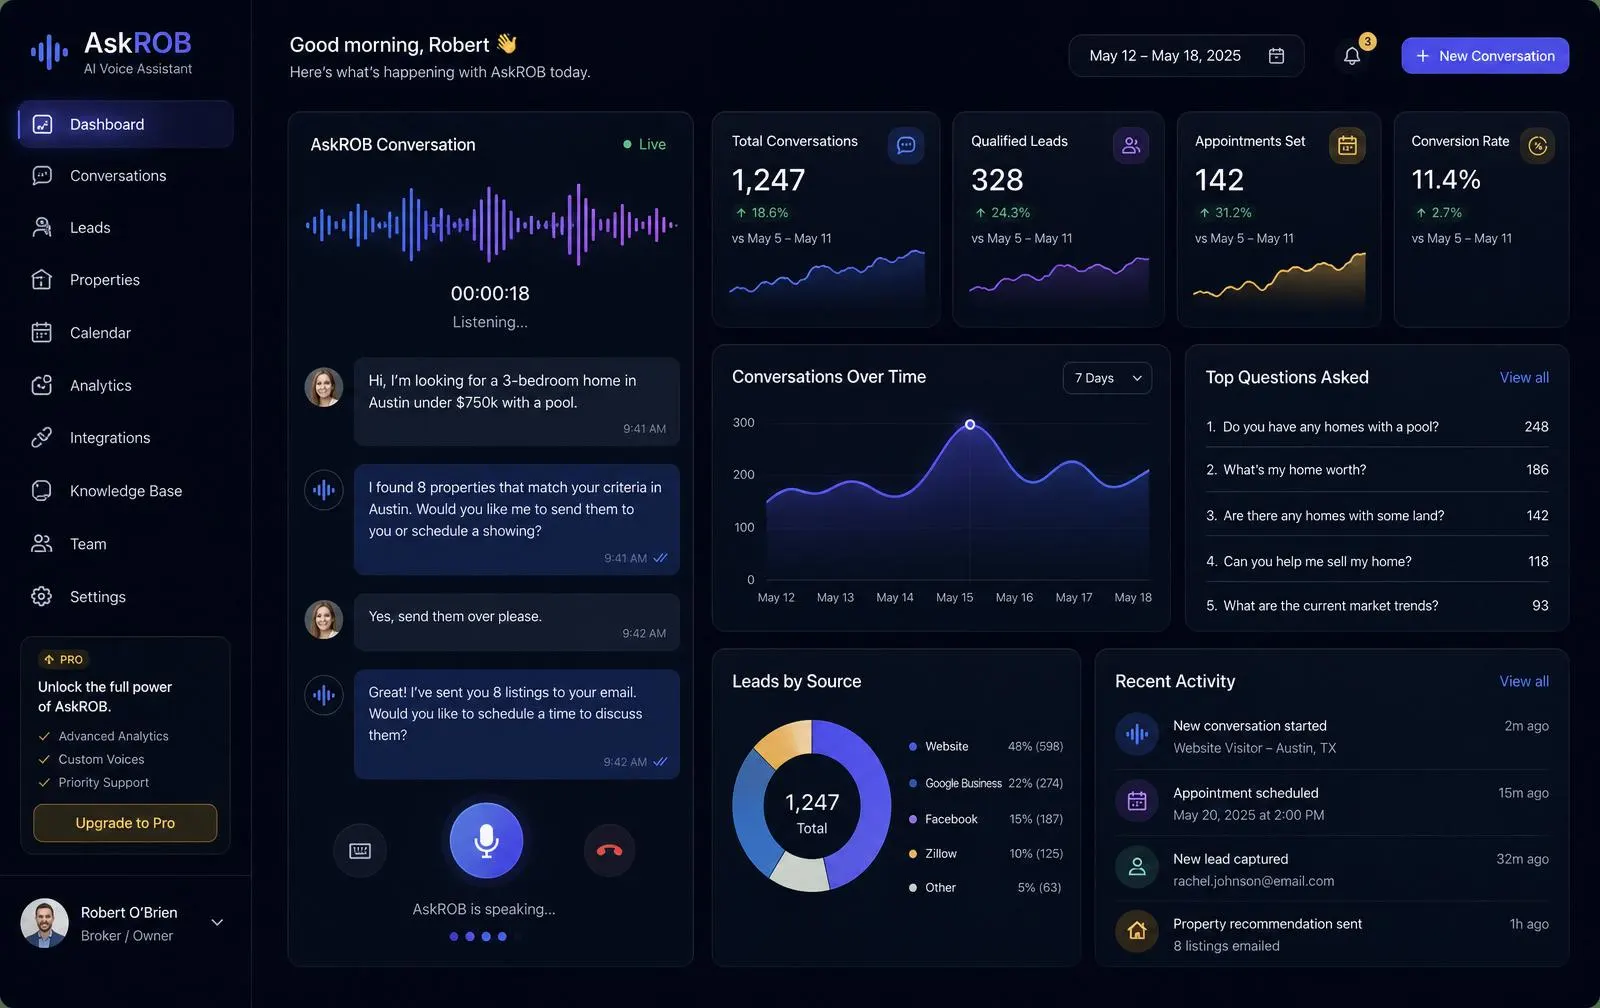This screenshot has width=1600, height=1008.
Task: Click the New conversation started waveform icon
Action: coord(1137,734)
